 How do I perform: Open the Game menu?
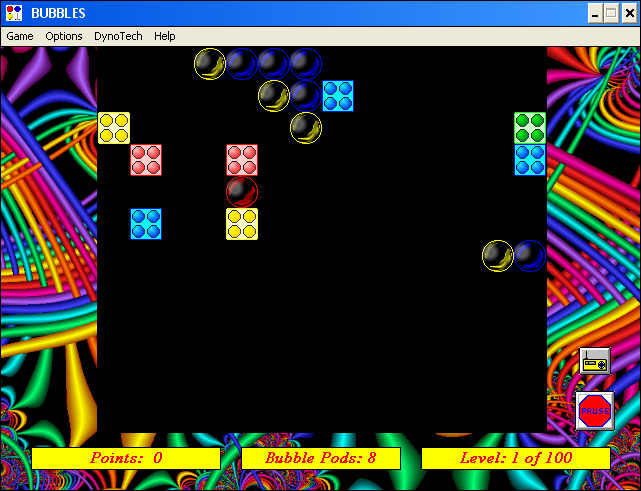[x=20, y=36]
